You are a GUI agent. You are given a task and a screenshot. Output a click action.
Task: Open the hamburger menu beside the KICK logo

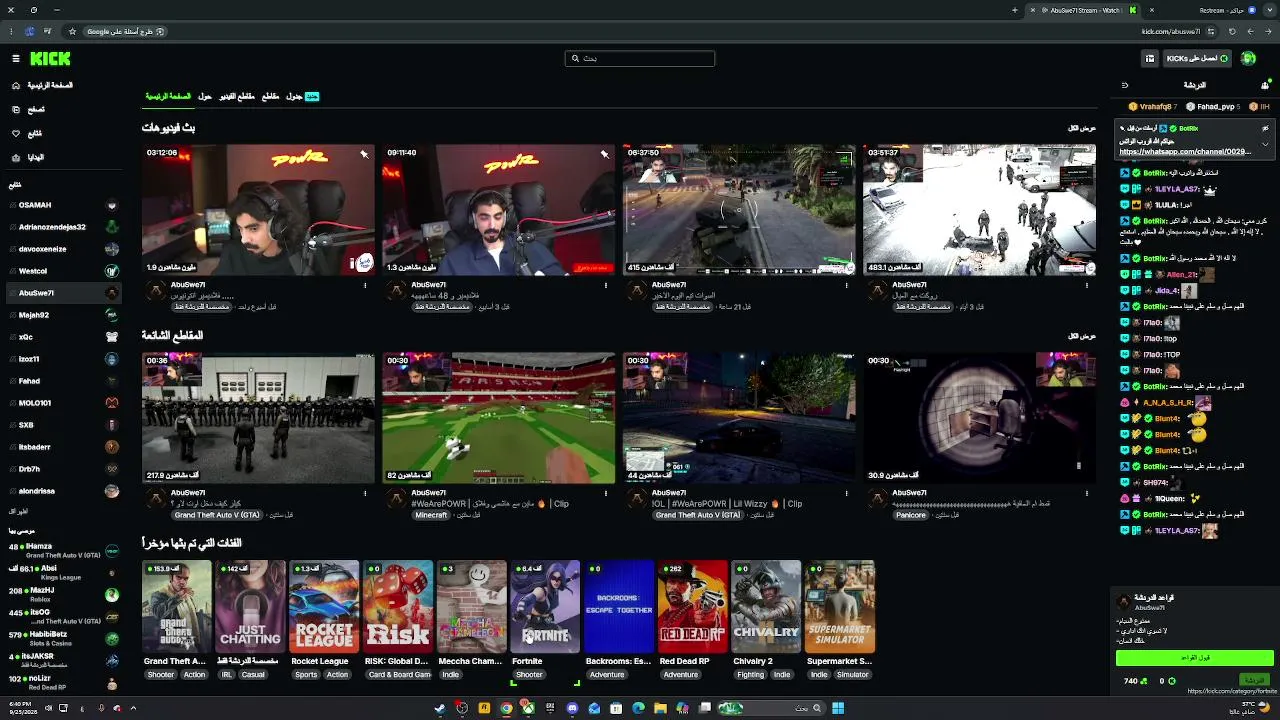(15, 59)
